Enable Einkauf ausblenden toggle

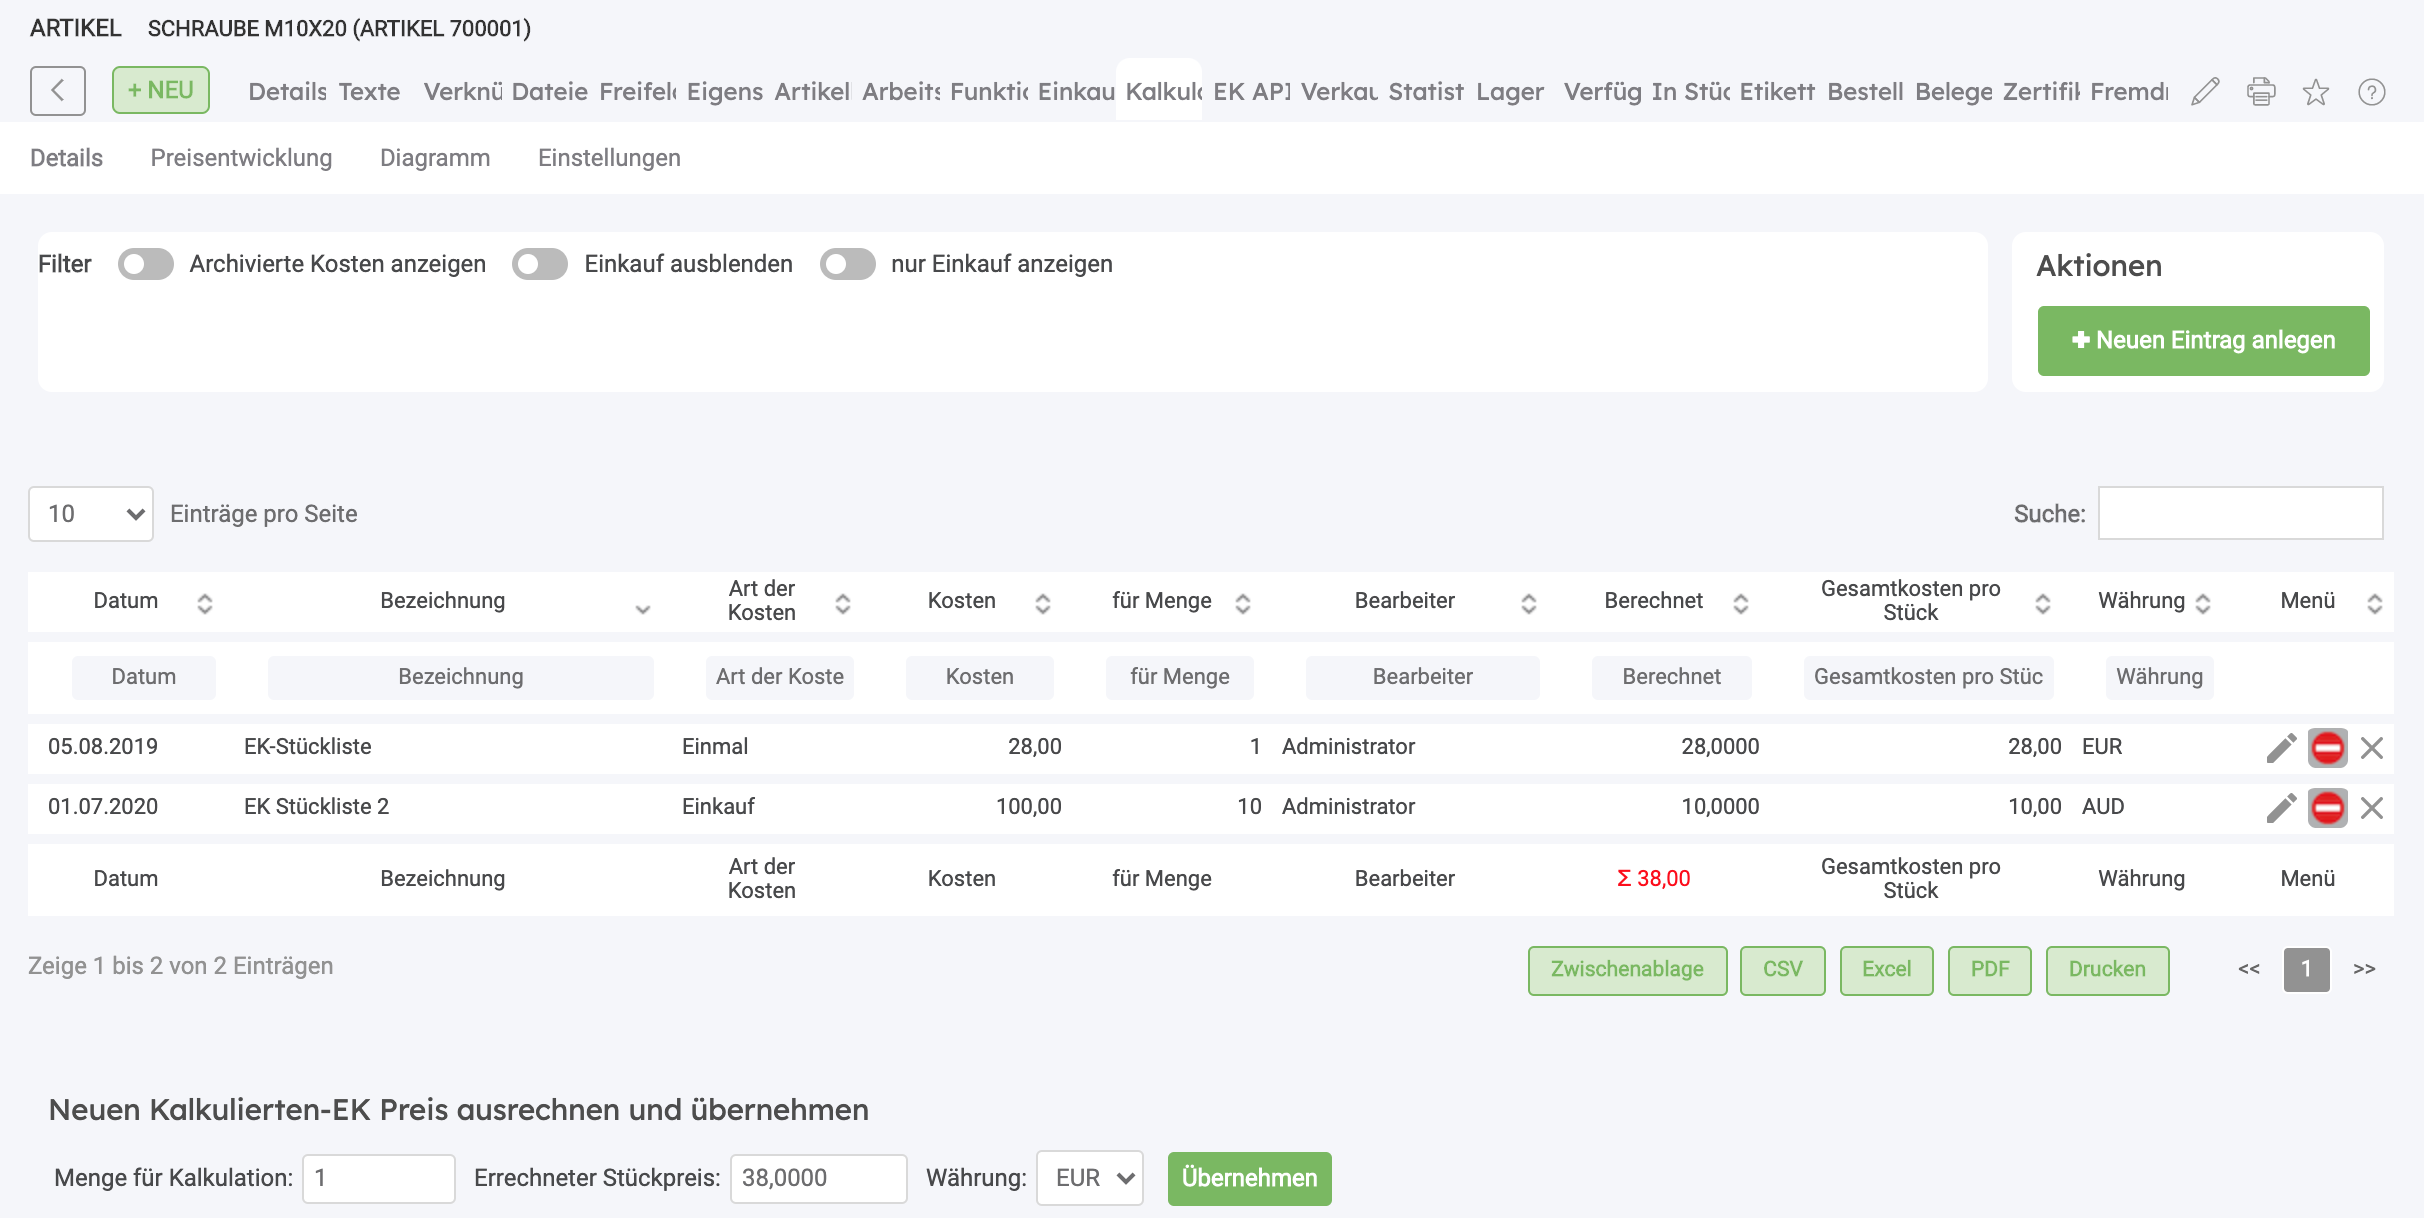click(x=540, y=264)
